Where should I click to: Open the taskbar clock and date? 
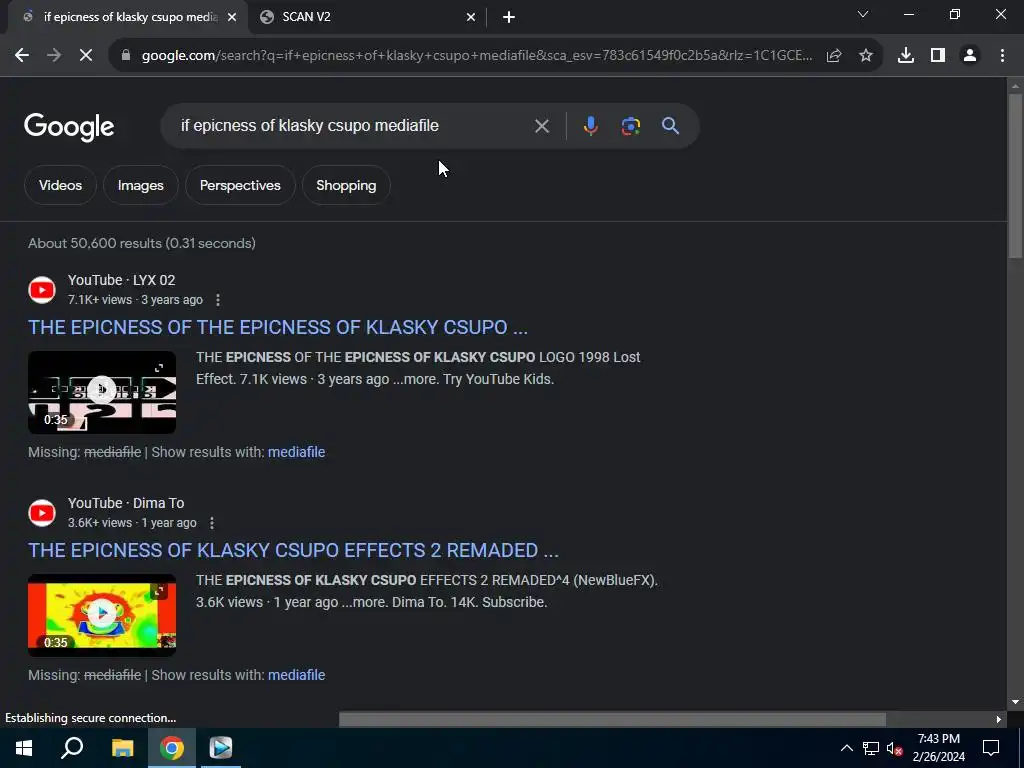[938, 748]
